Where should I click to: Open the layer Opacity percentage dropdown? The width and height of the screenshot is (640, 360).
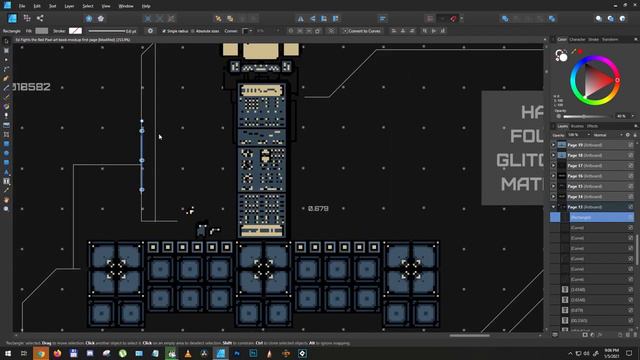579,135
